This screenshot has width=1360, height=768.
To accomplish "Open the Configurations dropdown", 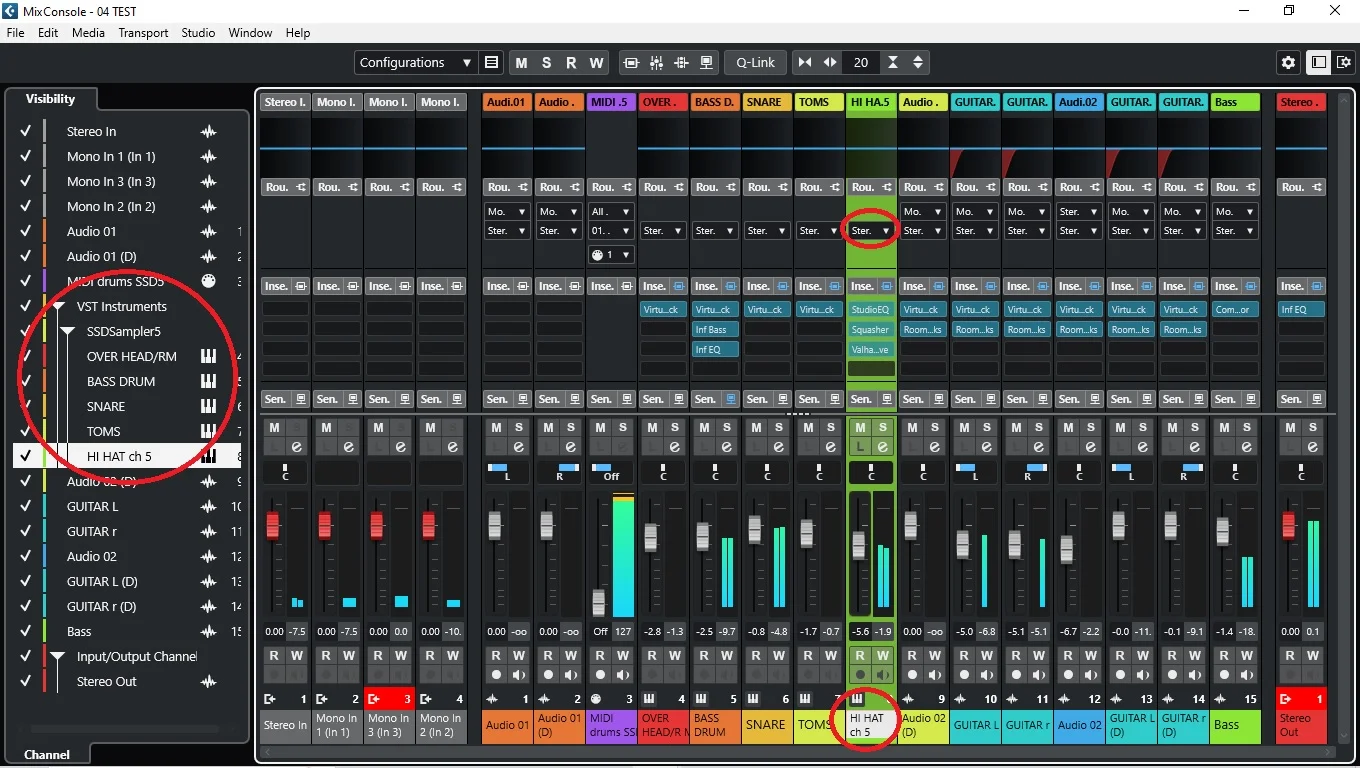I will (x=415, y=63).
